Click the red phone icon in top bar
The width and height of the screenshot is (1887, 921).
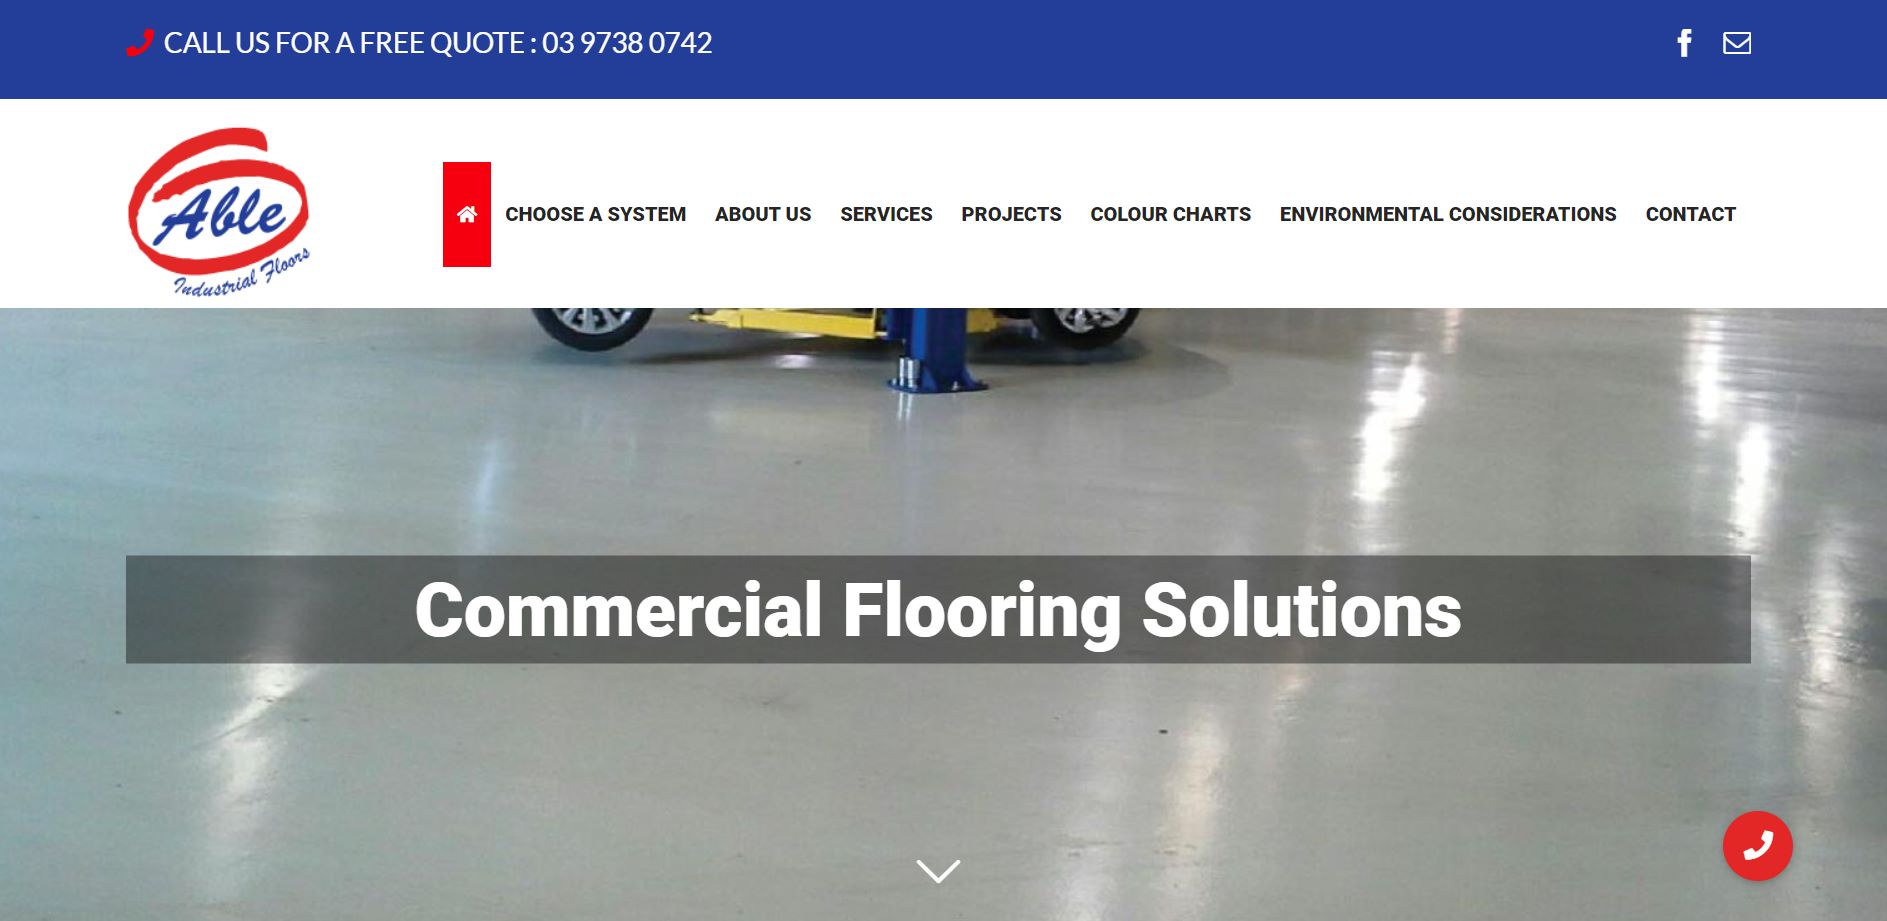pyautogui.click(x=139, y=43)
